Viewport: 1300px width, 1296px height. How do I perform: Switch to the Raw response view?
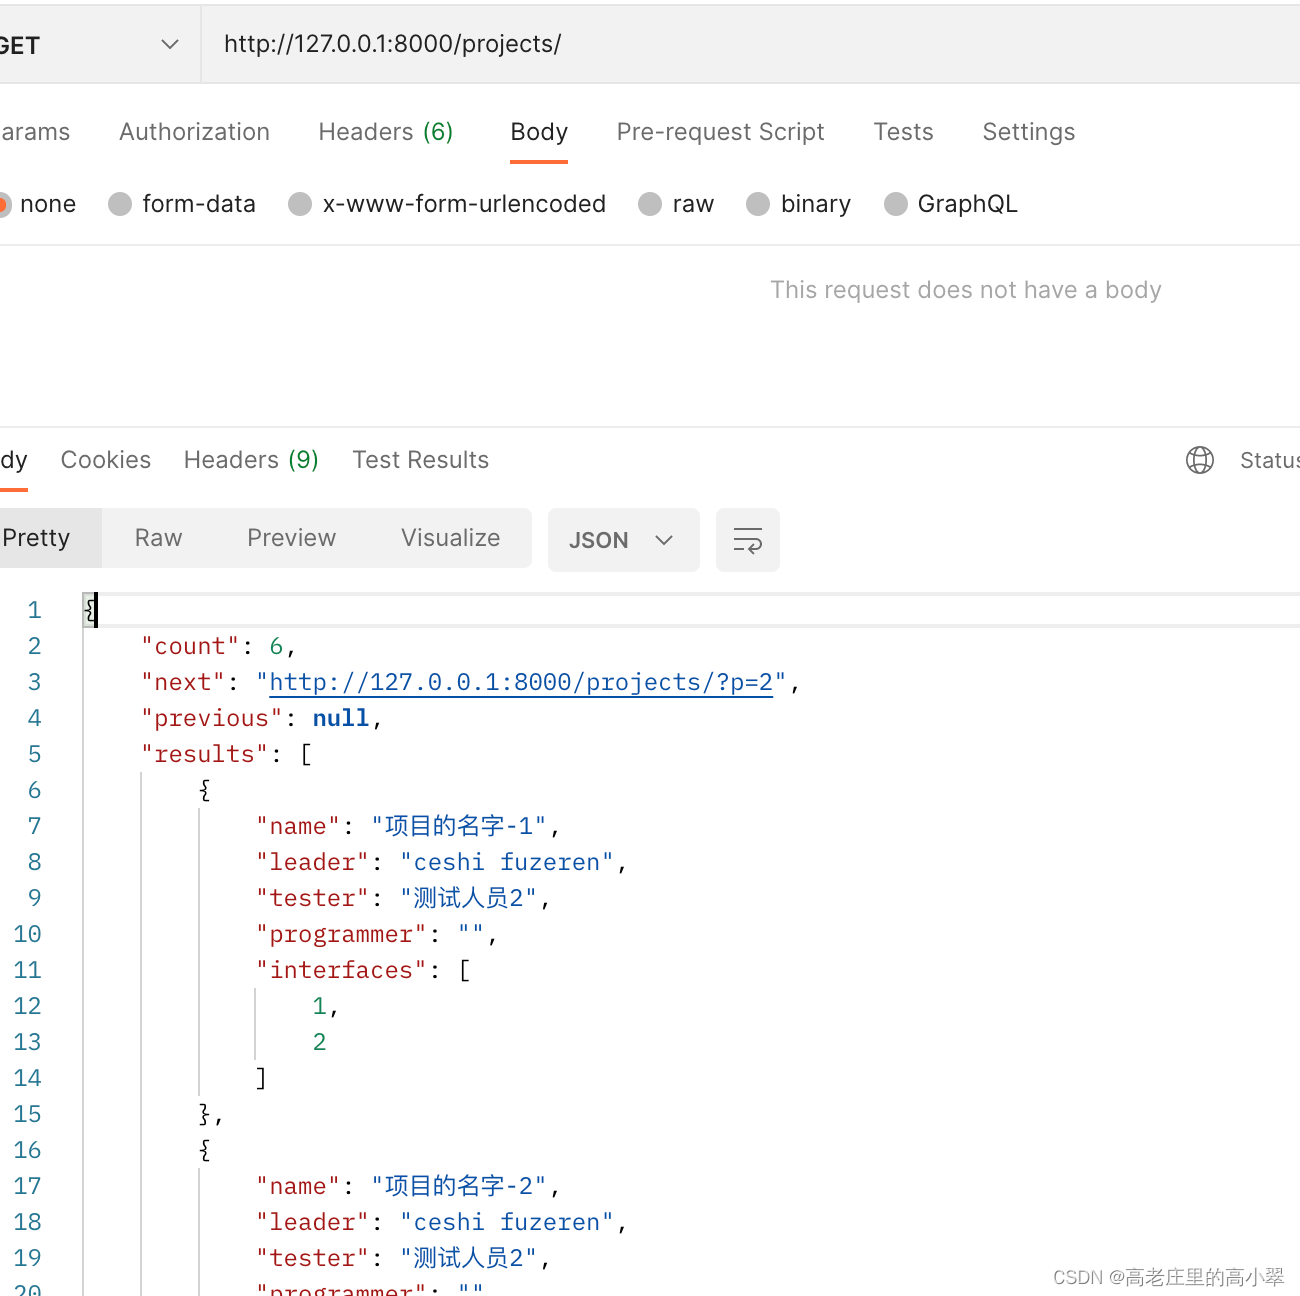158,537
